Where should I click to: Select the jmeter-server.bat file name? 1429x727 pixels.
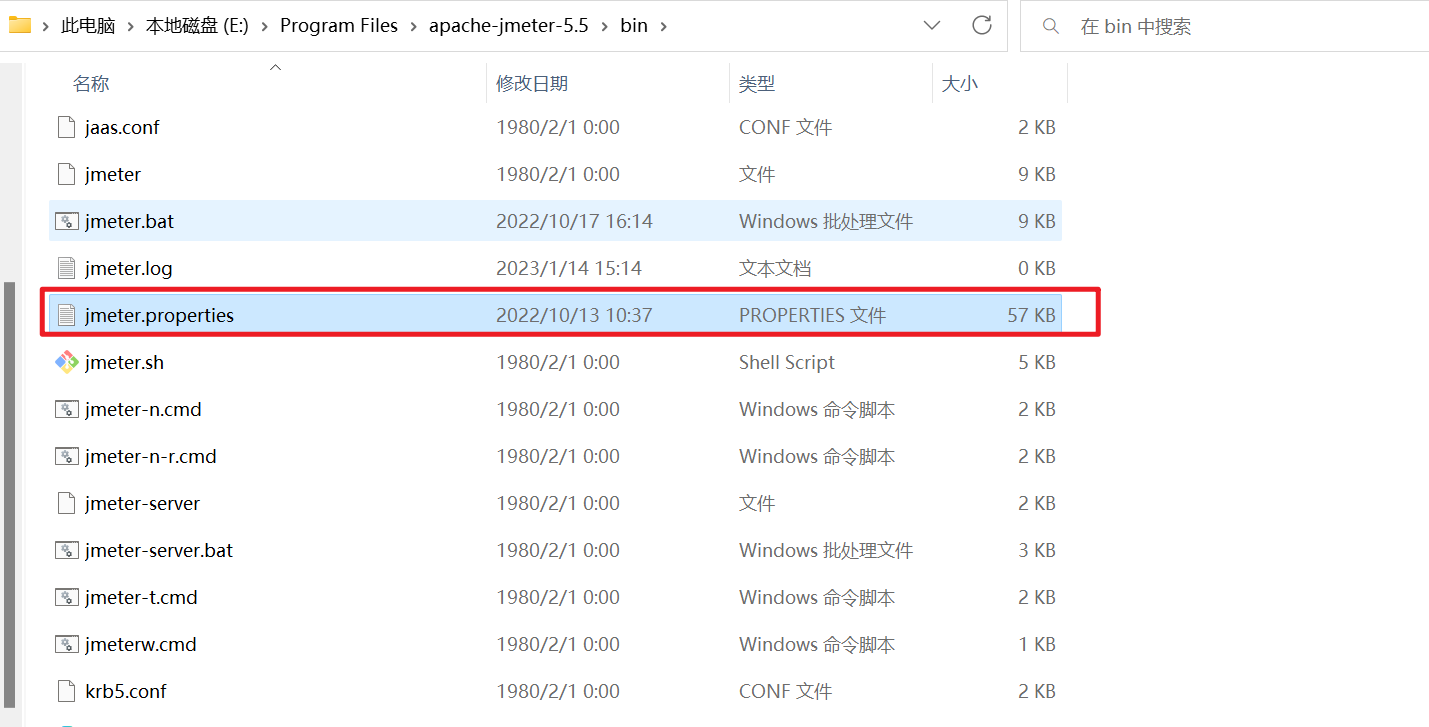[x=159, y=550]
